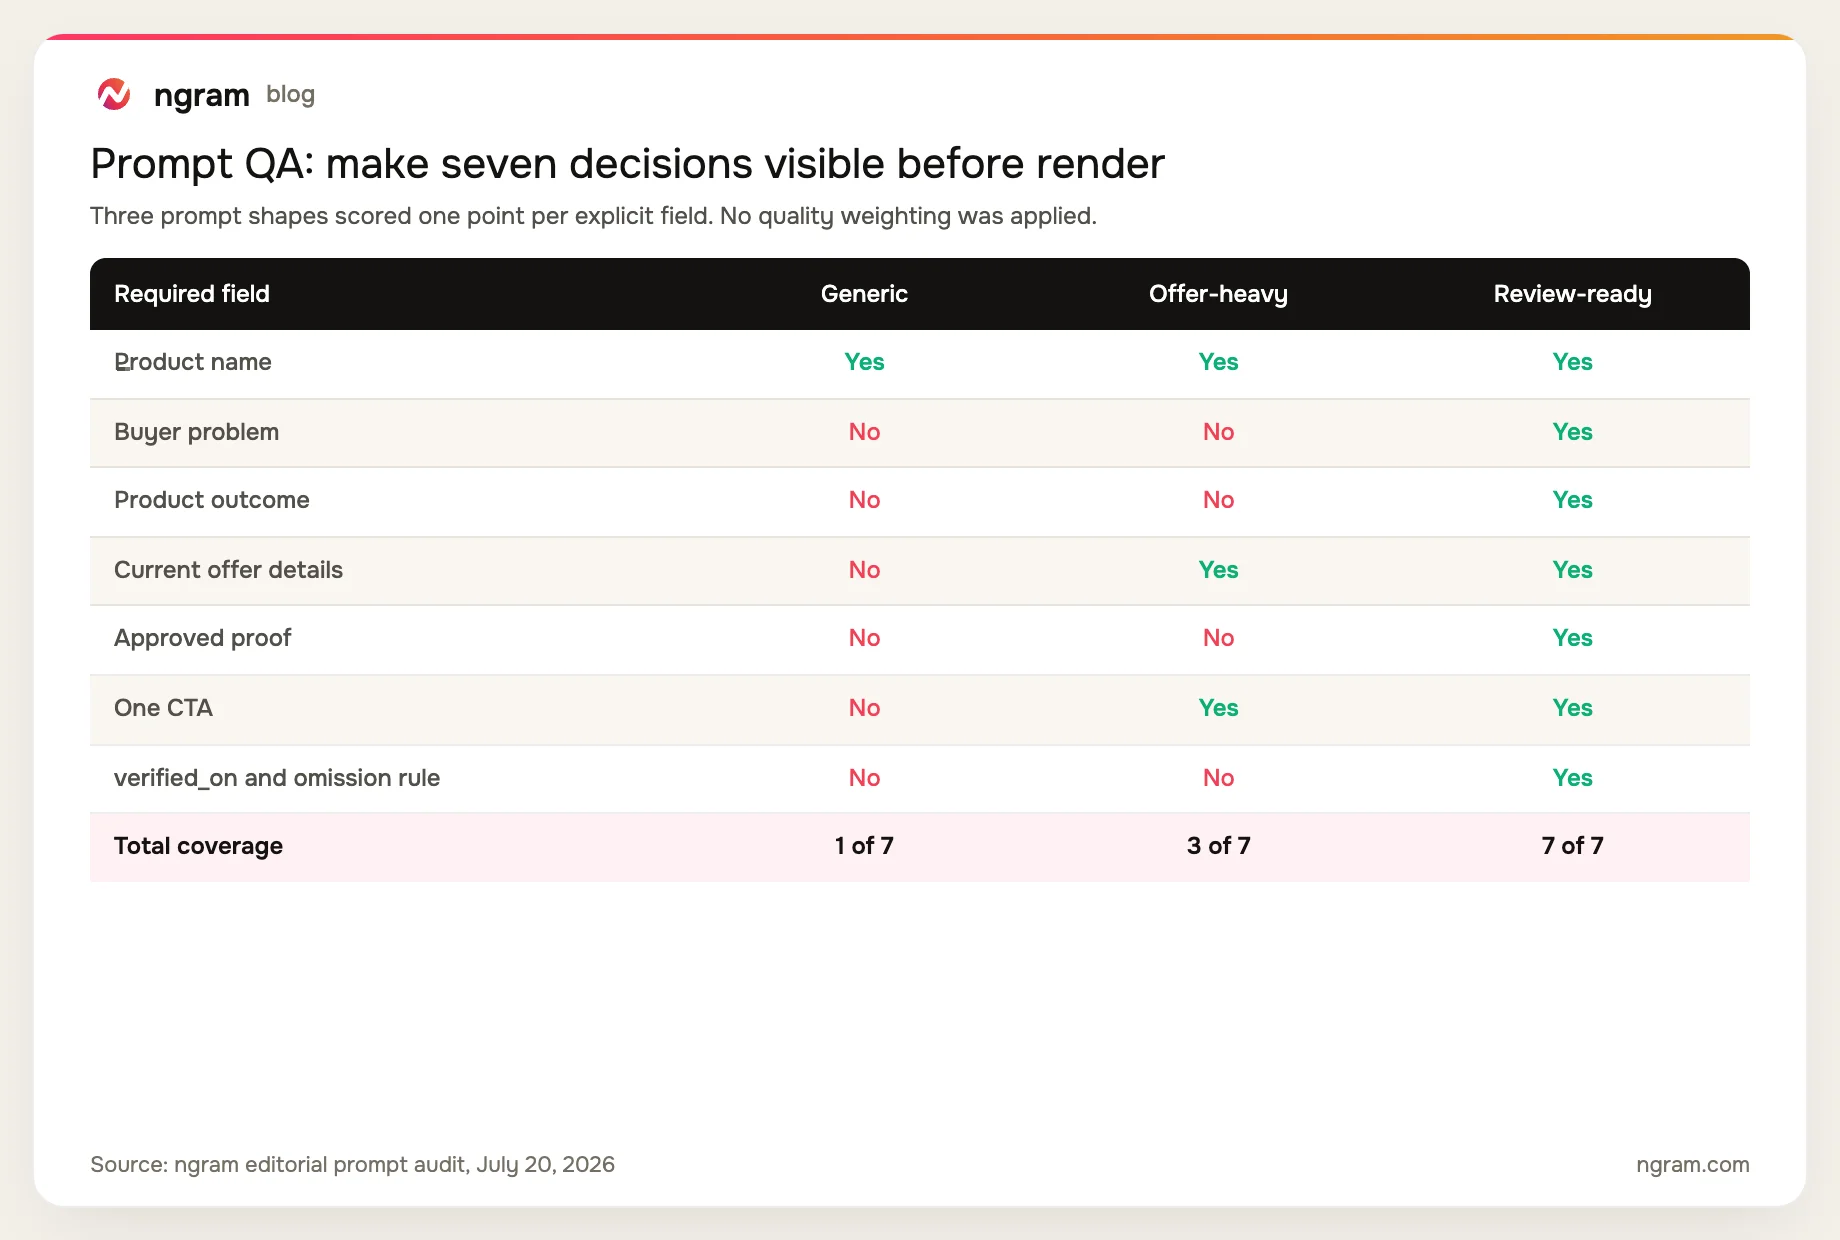
Task: Click the Review-ready column header
Action: tap(1572, 294)
